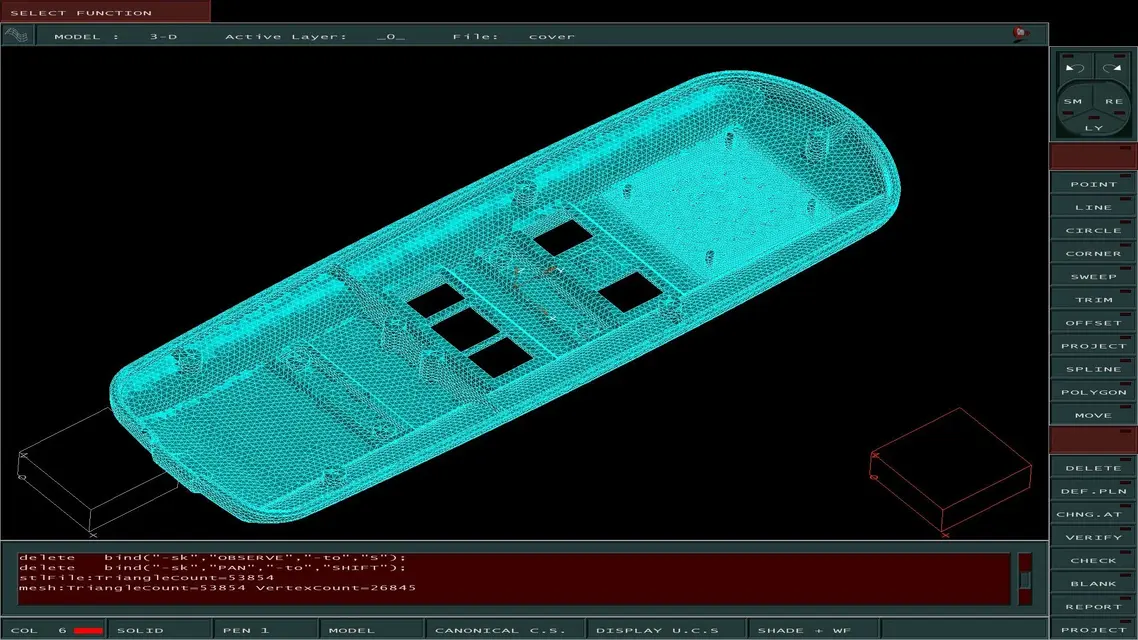Toggle the SOLID line style field

coord(160,630)
